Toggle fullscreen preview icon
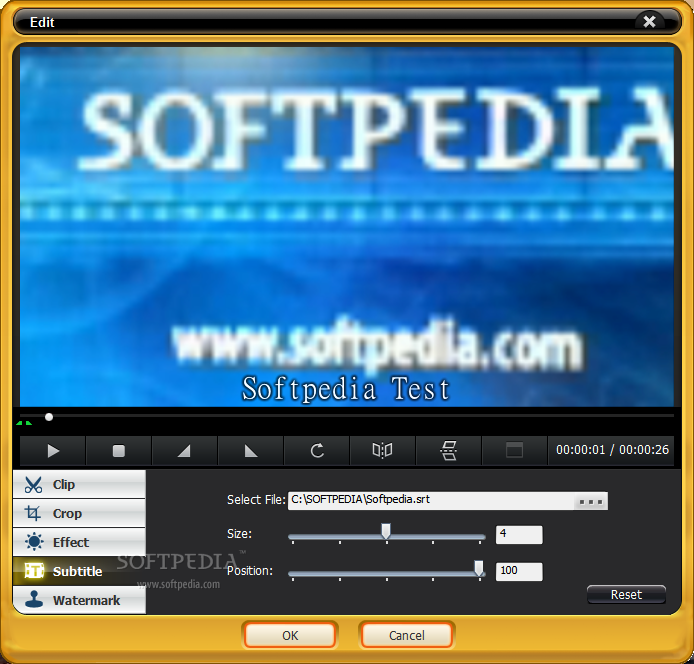Screen dimensions: 694x664 514,451
